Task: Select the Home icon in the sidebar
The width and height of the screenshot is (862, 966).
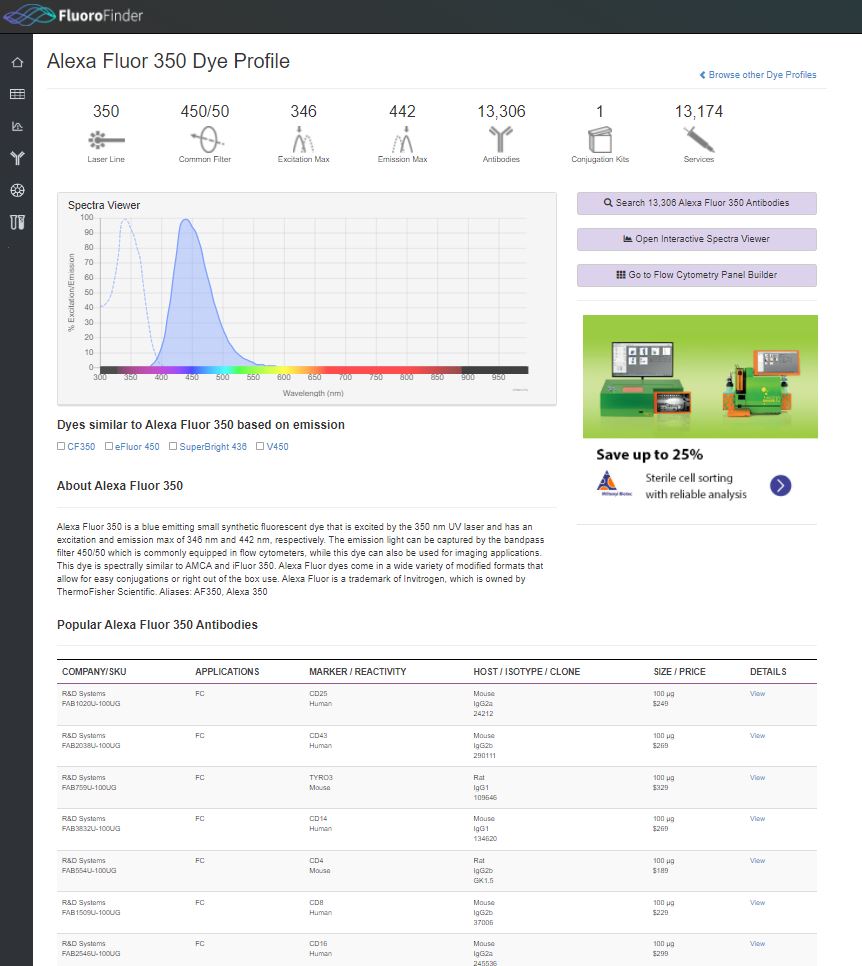Action: [x=16, y=62]
